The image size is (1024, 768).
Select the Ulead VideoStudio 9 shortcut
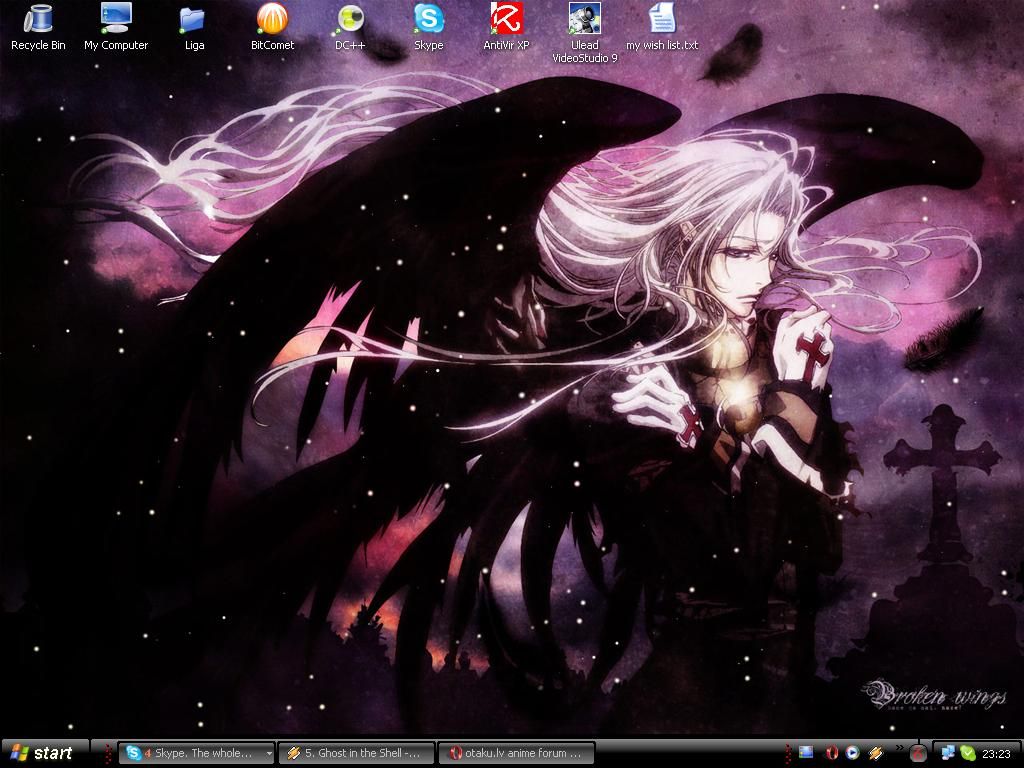tap(584, 33)
